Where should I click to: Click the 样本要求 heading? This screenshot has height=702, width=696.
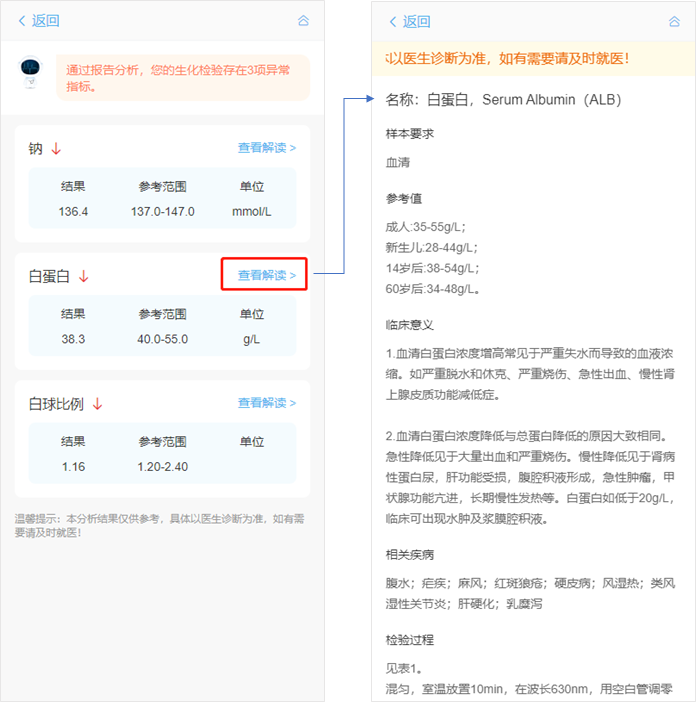click(x=410, y=134)
